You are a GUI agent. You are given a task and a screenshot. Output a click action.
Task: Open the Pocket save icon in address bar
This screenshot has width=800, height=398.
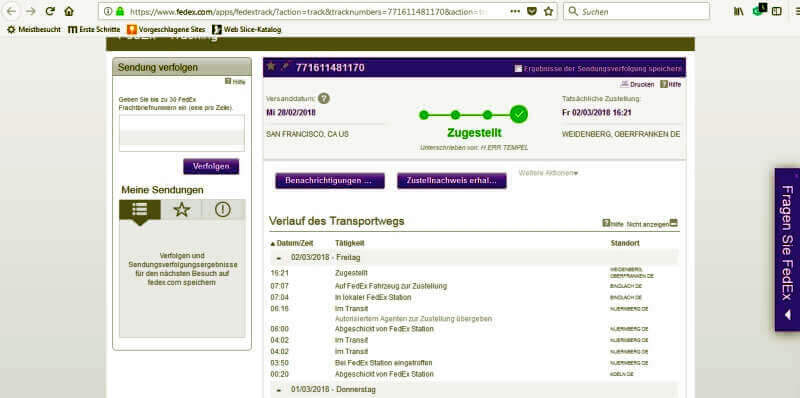pyautogui.click(x=532, y=11)
